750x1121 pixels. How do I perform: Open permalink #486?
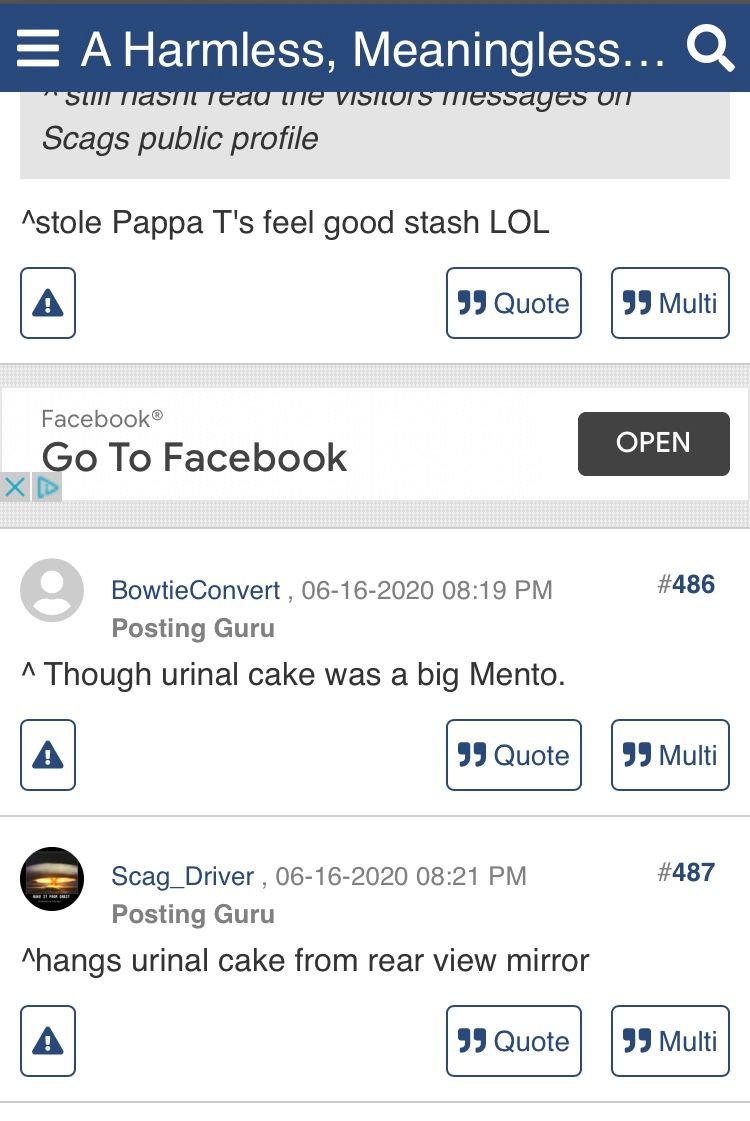click(x=686, y=585)
